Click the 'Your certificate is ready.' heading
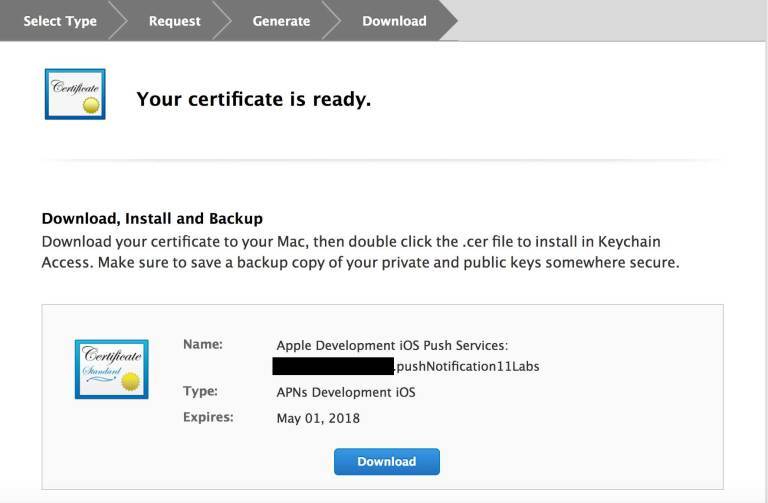This screenshot has height=503, width=768. tap(253, 99)
